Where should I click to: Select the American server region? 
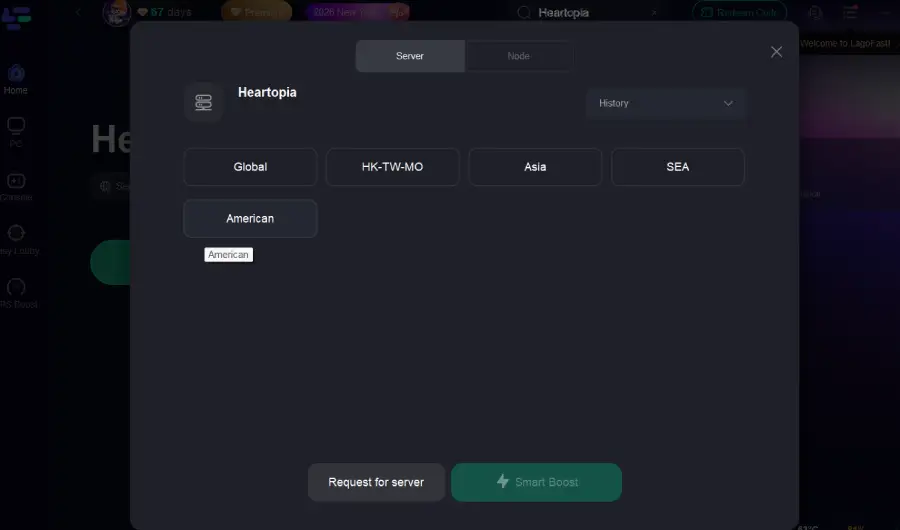pyautogui.click(x=250, y=218)
